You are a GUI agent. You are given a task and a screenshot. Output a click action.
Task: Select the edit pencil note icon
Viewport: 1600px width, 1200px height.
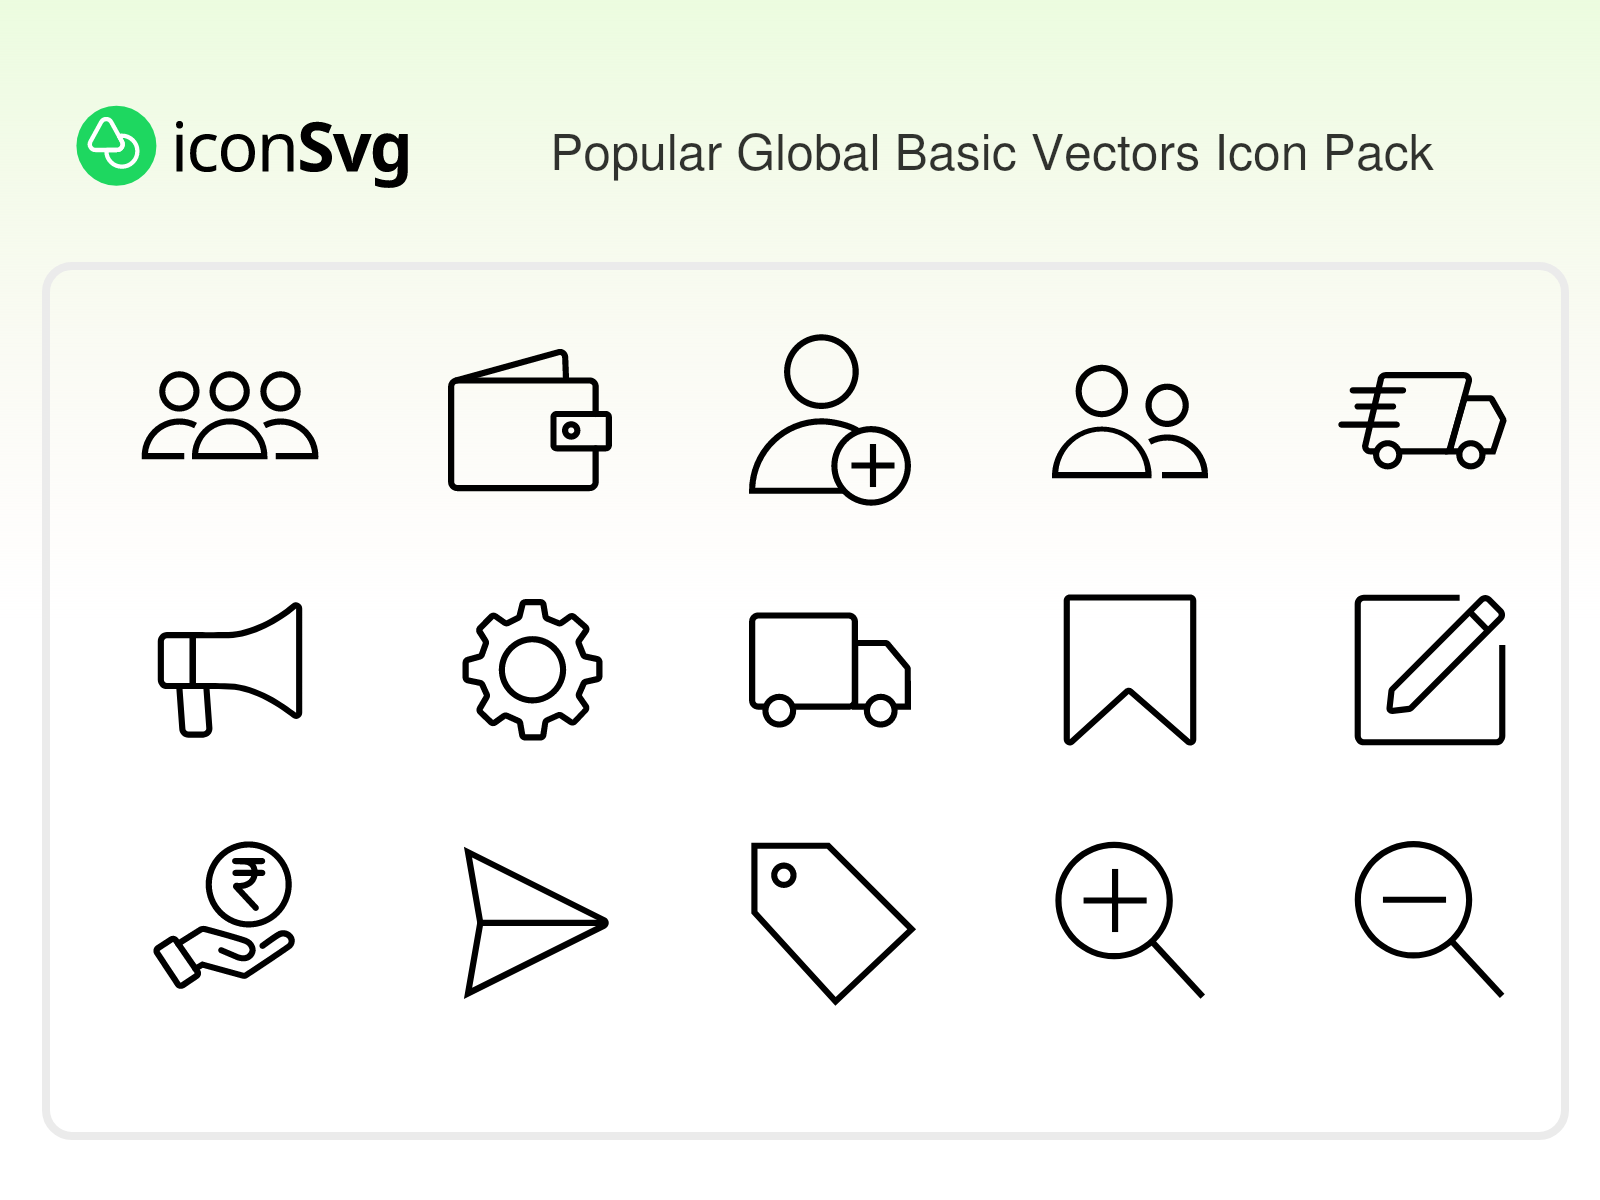[1430, 669]
